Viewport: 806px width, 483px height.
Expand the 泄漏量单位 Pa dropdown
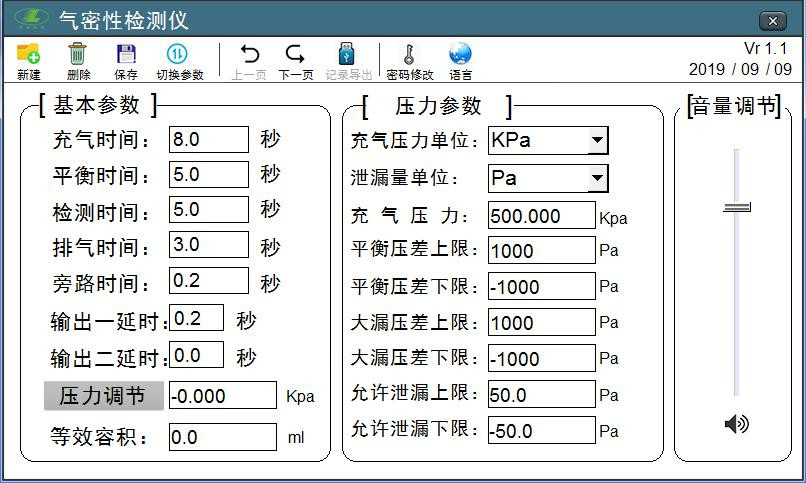point(598,179)
